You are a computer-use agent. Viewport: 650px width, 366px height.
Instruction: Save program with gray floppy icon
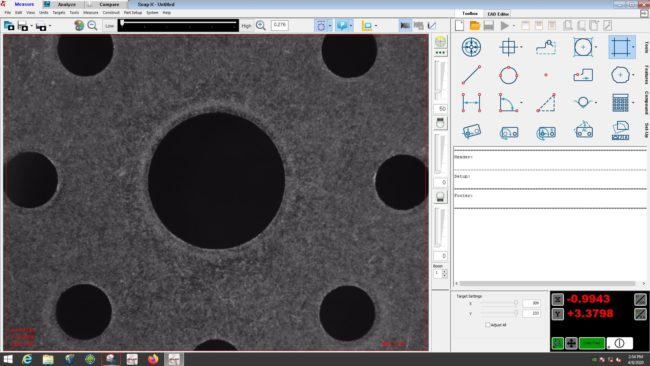[x=489, y=26]
